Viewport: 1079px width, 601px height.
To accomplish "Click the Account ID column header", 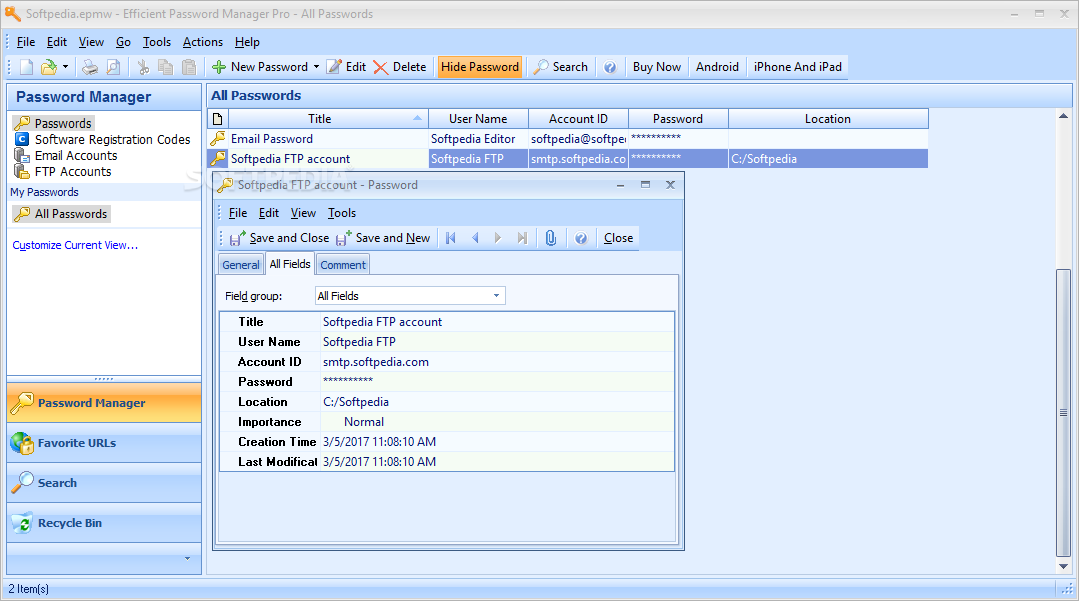I will tap(578, 118).
